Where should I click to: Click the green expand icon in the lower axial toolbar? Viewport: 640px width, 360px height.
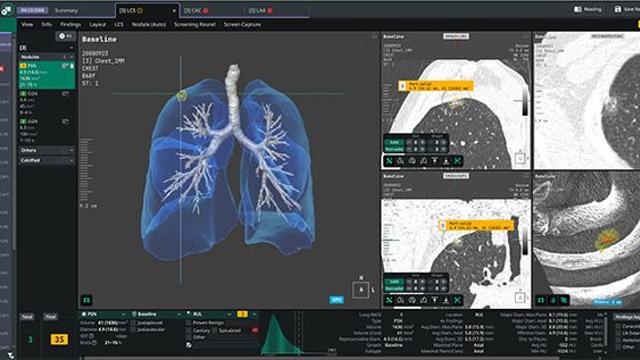coord(458,300)
